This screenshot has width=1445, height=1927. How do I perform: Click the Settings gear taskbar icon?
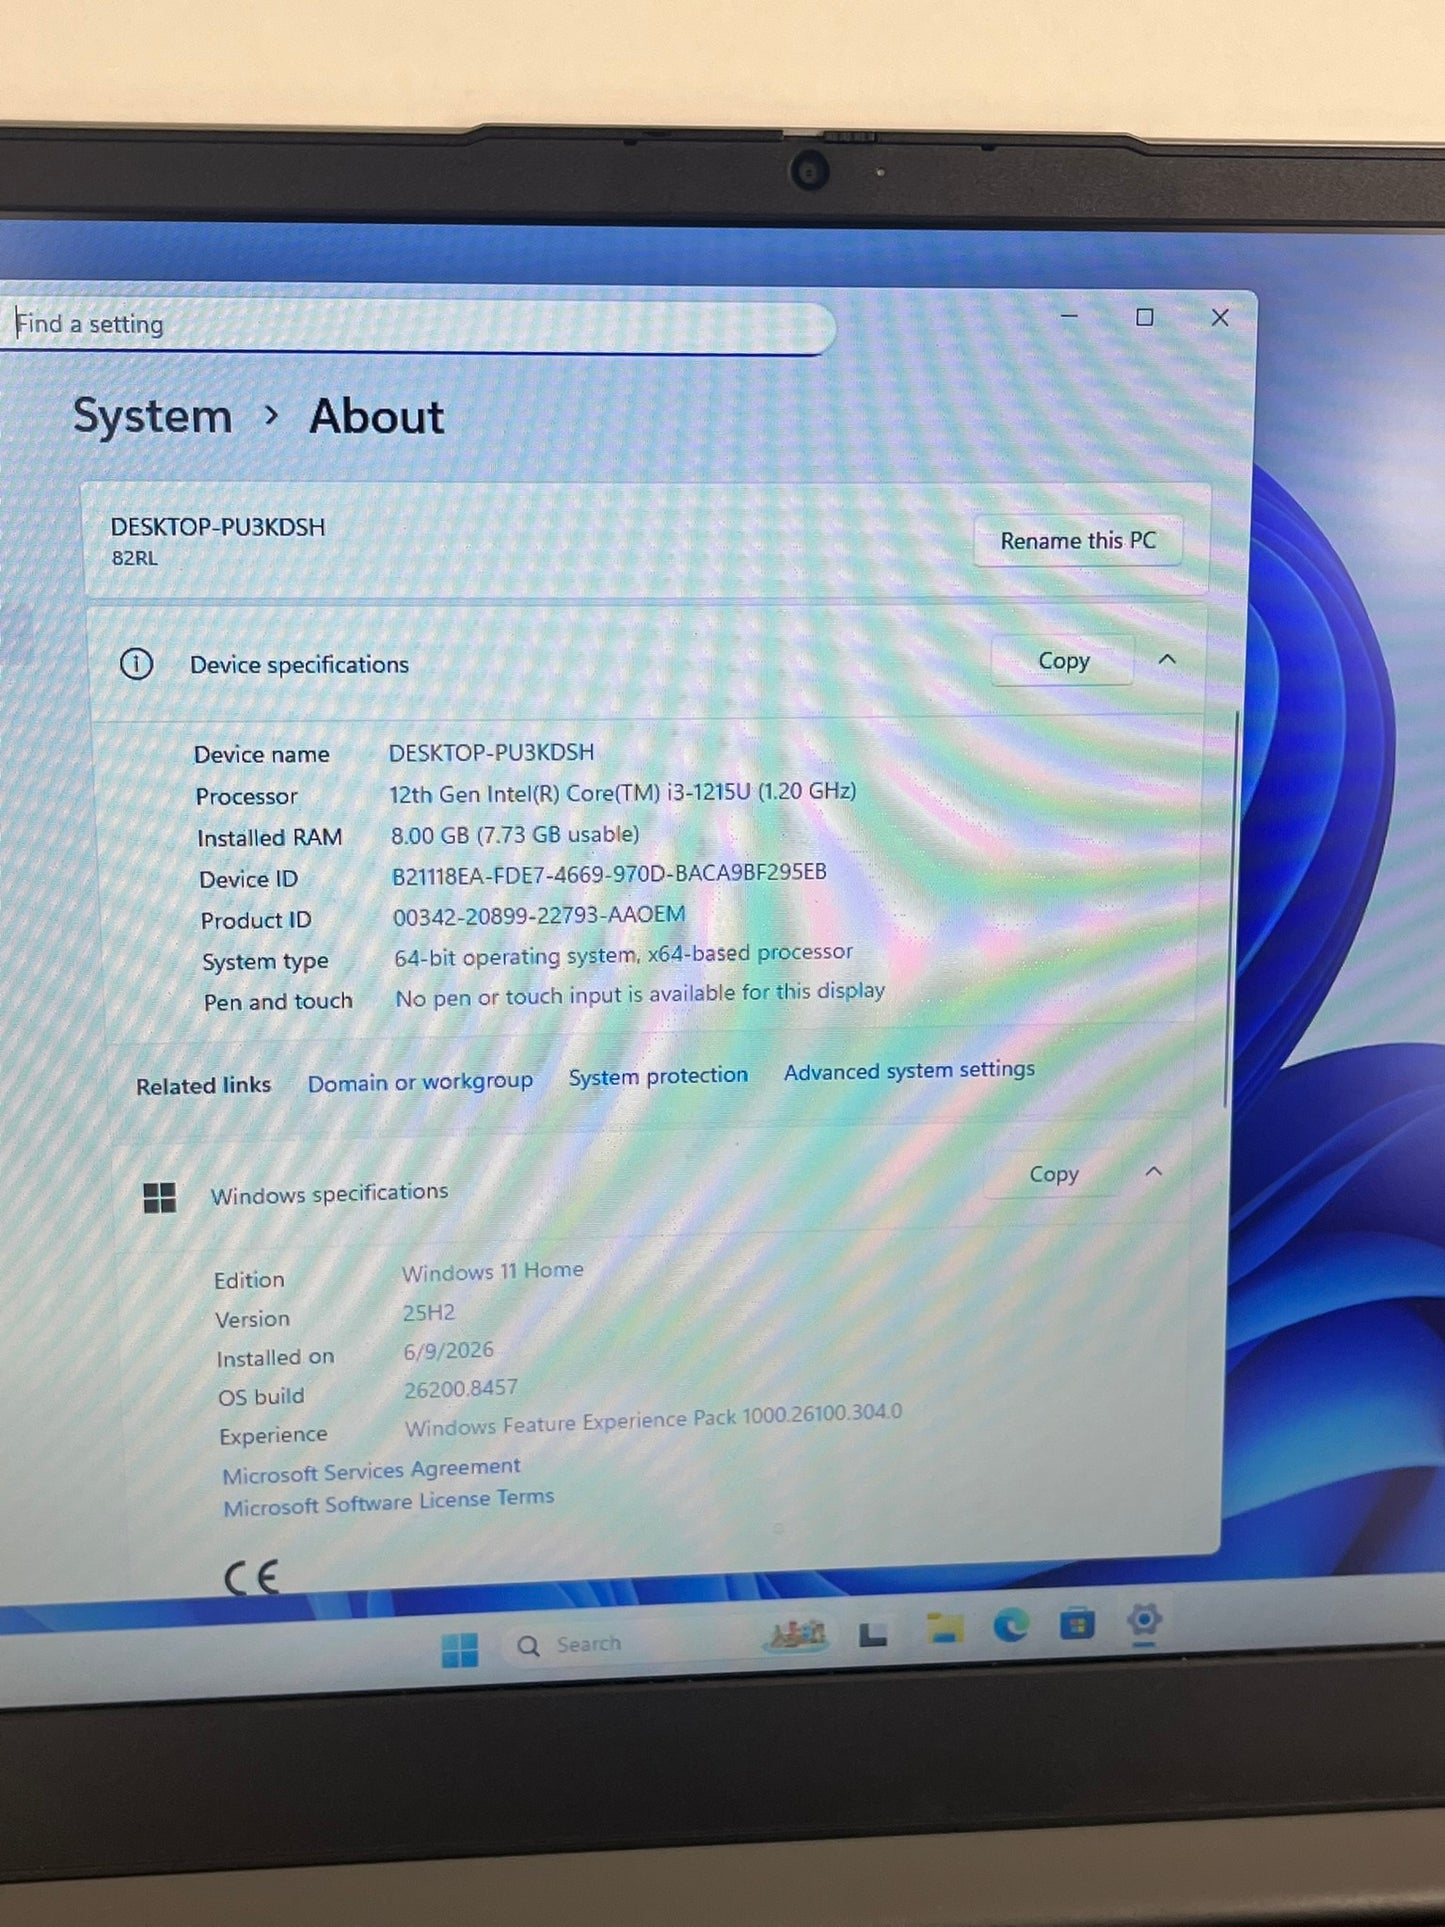(1144, 1619)
